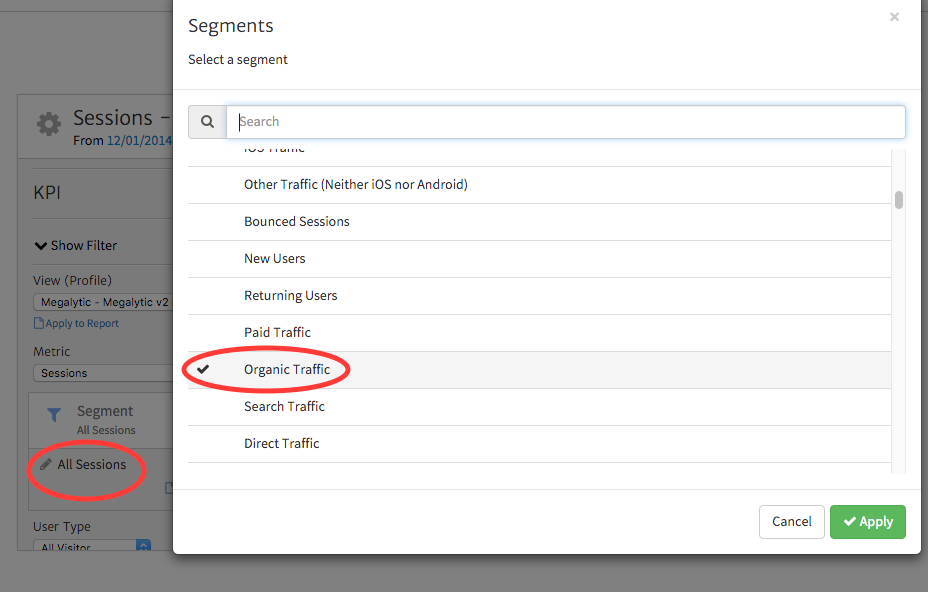Click the Segment funnel icon
Screen dimensions: 928x592
point(55,416)
